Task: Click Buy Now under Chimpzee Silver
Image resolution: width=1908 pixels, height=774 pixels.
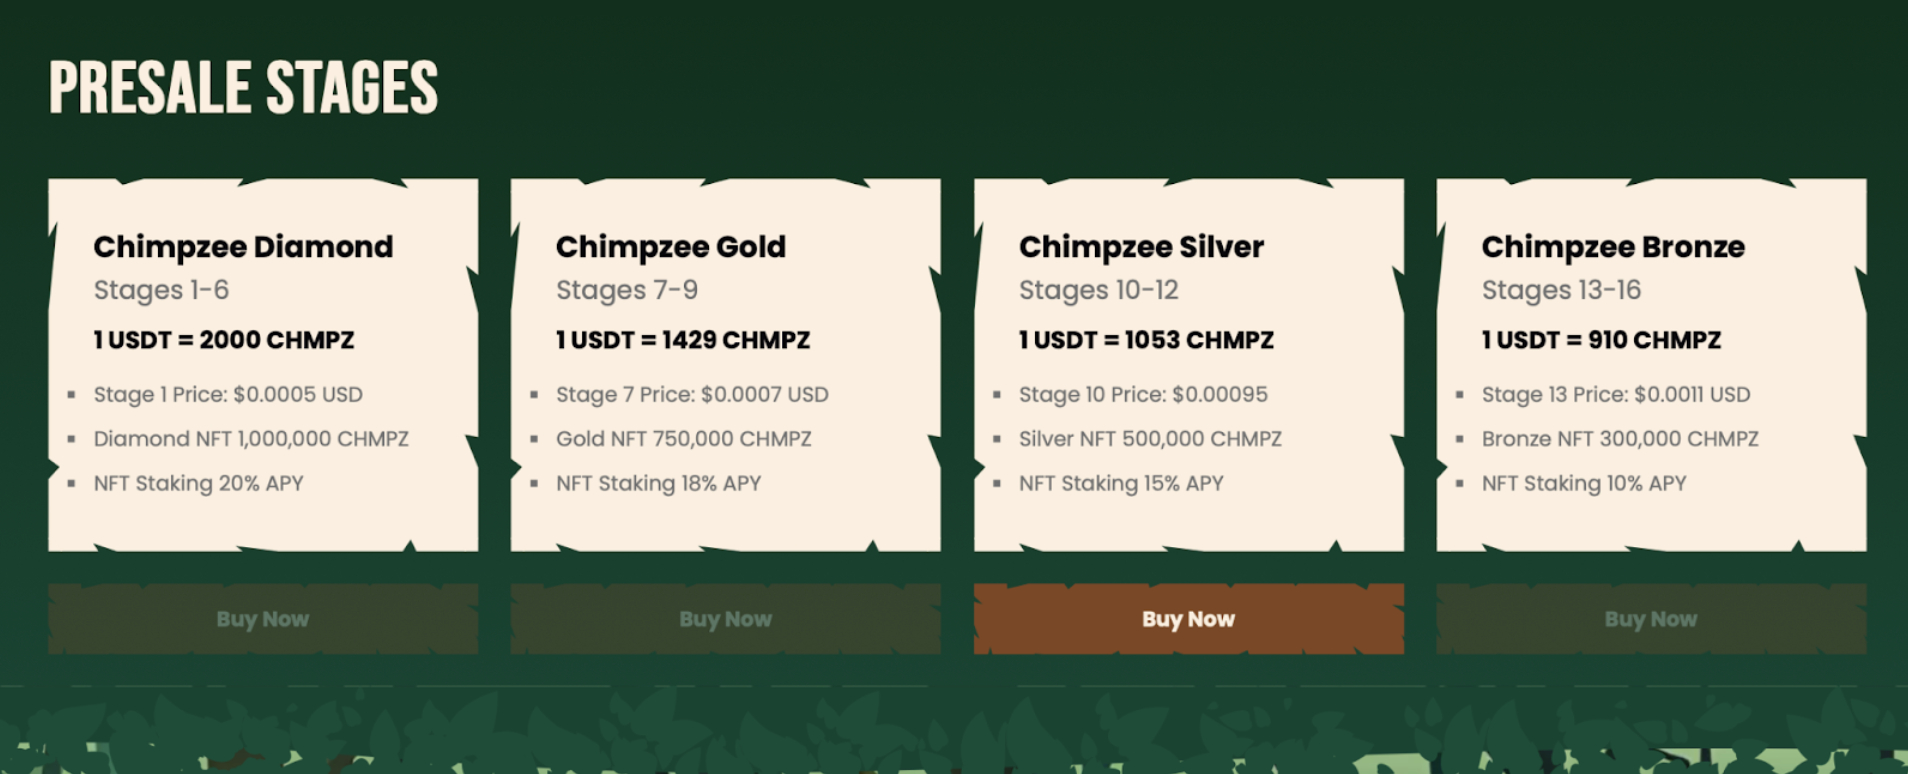Action: tap(1188, 619)
